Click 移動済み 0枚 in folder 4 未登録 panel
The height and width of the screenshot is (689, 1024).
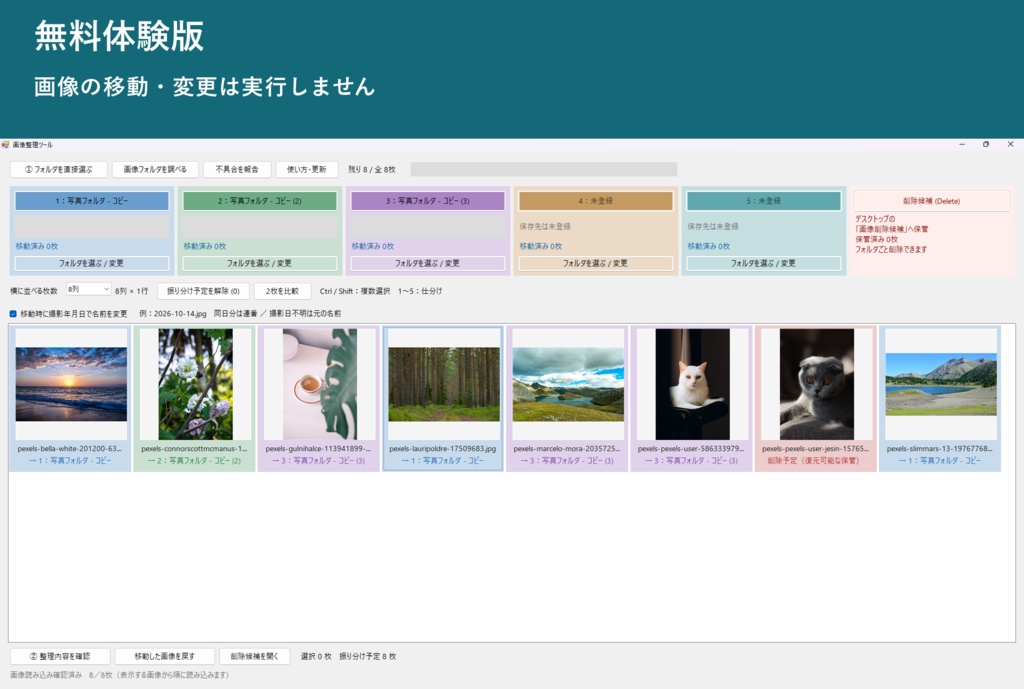(541, 246)
